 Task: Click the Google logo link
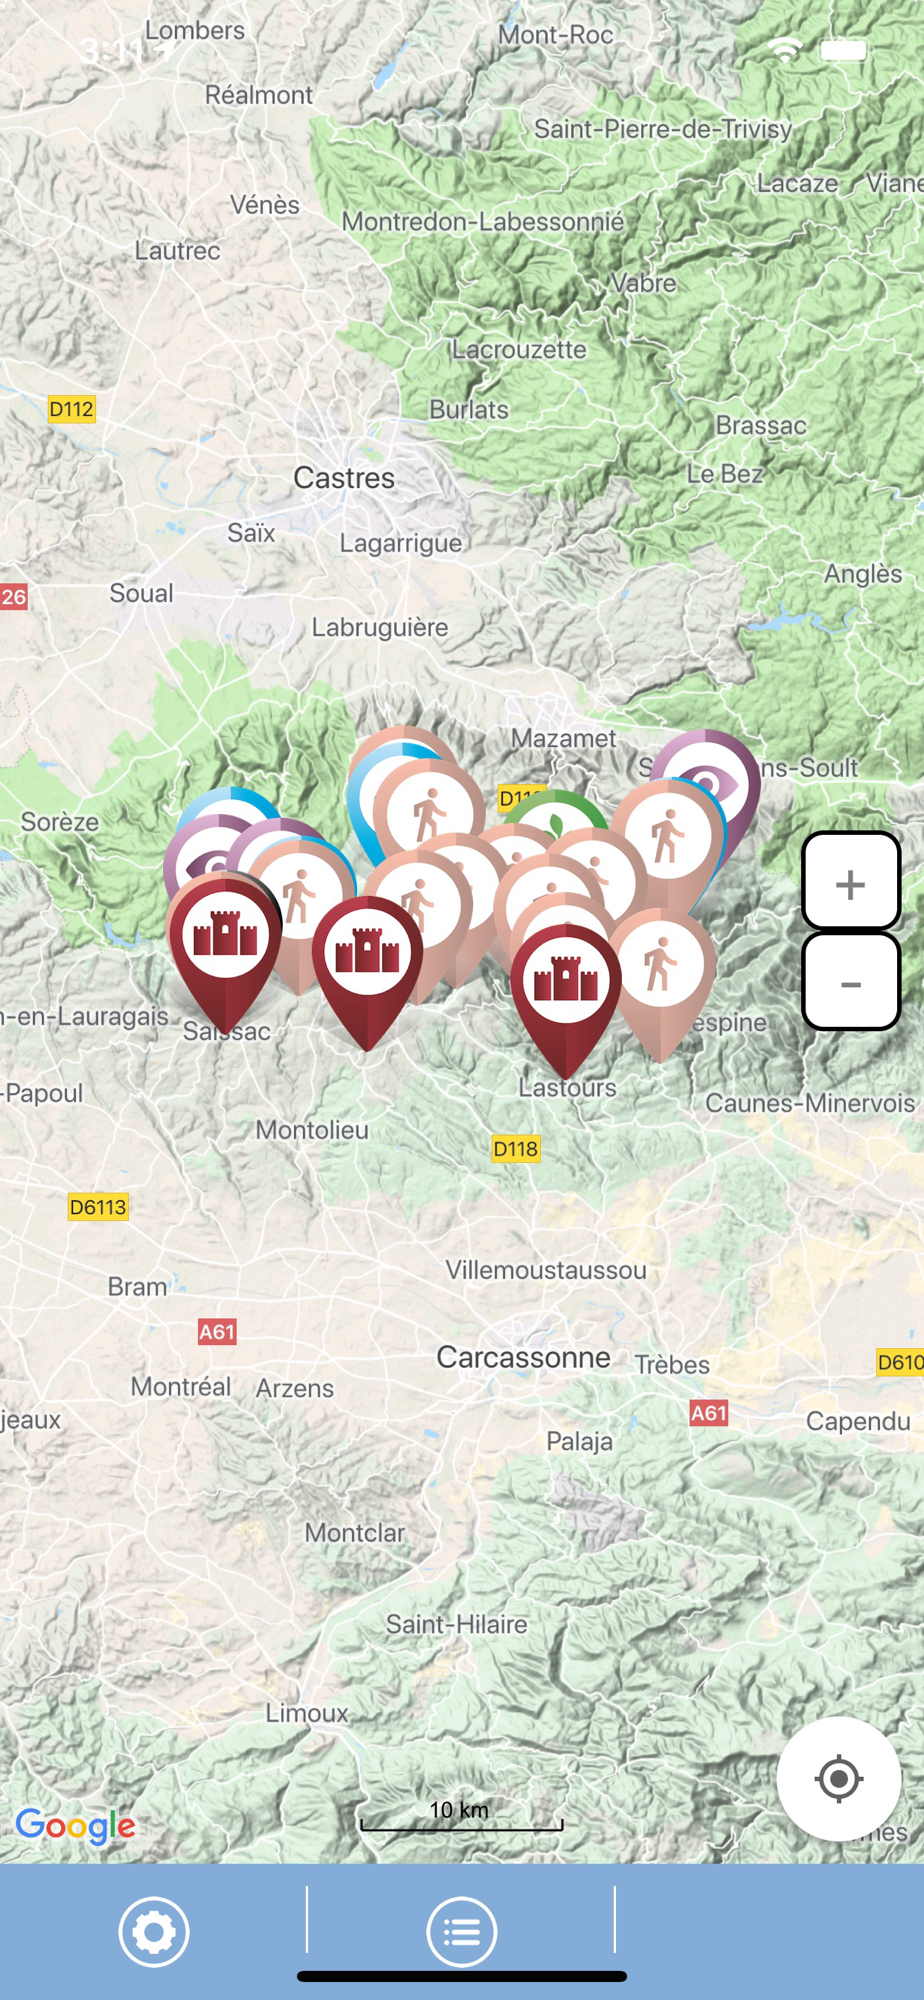coord(76,1825)
